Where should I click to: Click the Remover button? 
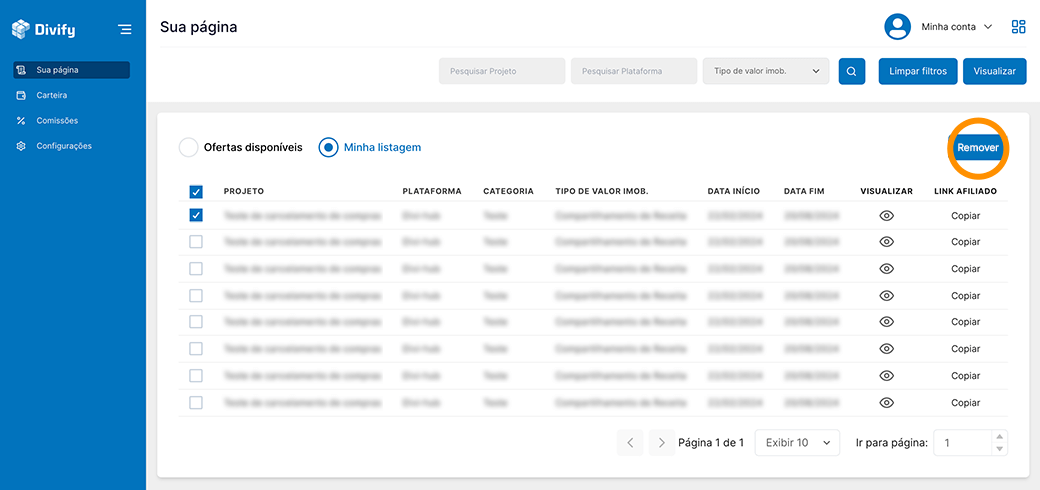(x=977, y=147)
